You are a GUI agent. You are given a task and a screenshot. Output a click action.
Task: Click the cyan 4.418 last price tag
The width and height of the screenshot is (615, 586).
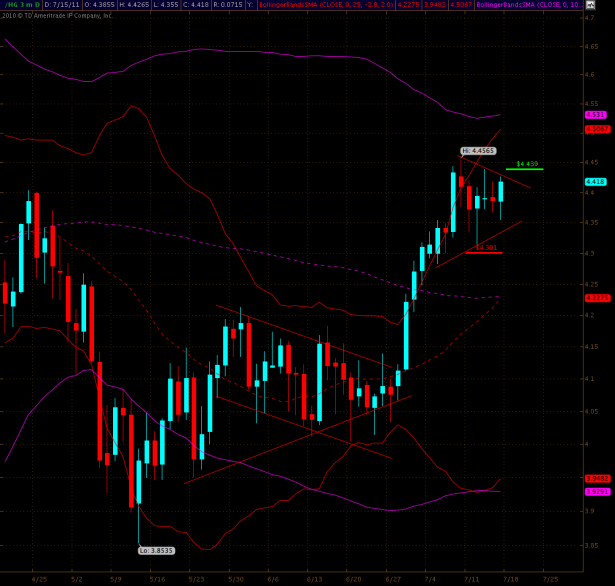[596, 181]
